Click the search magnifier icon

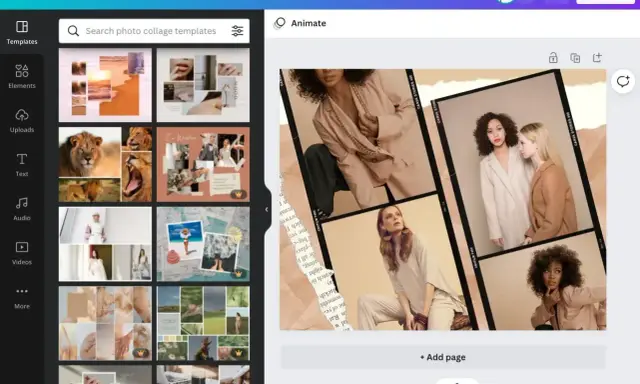tap(73, 31)
